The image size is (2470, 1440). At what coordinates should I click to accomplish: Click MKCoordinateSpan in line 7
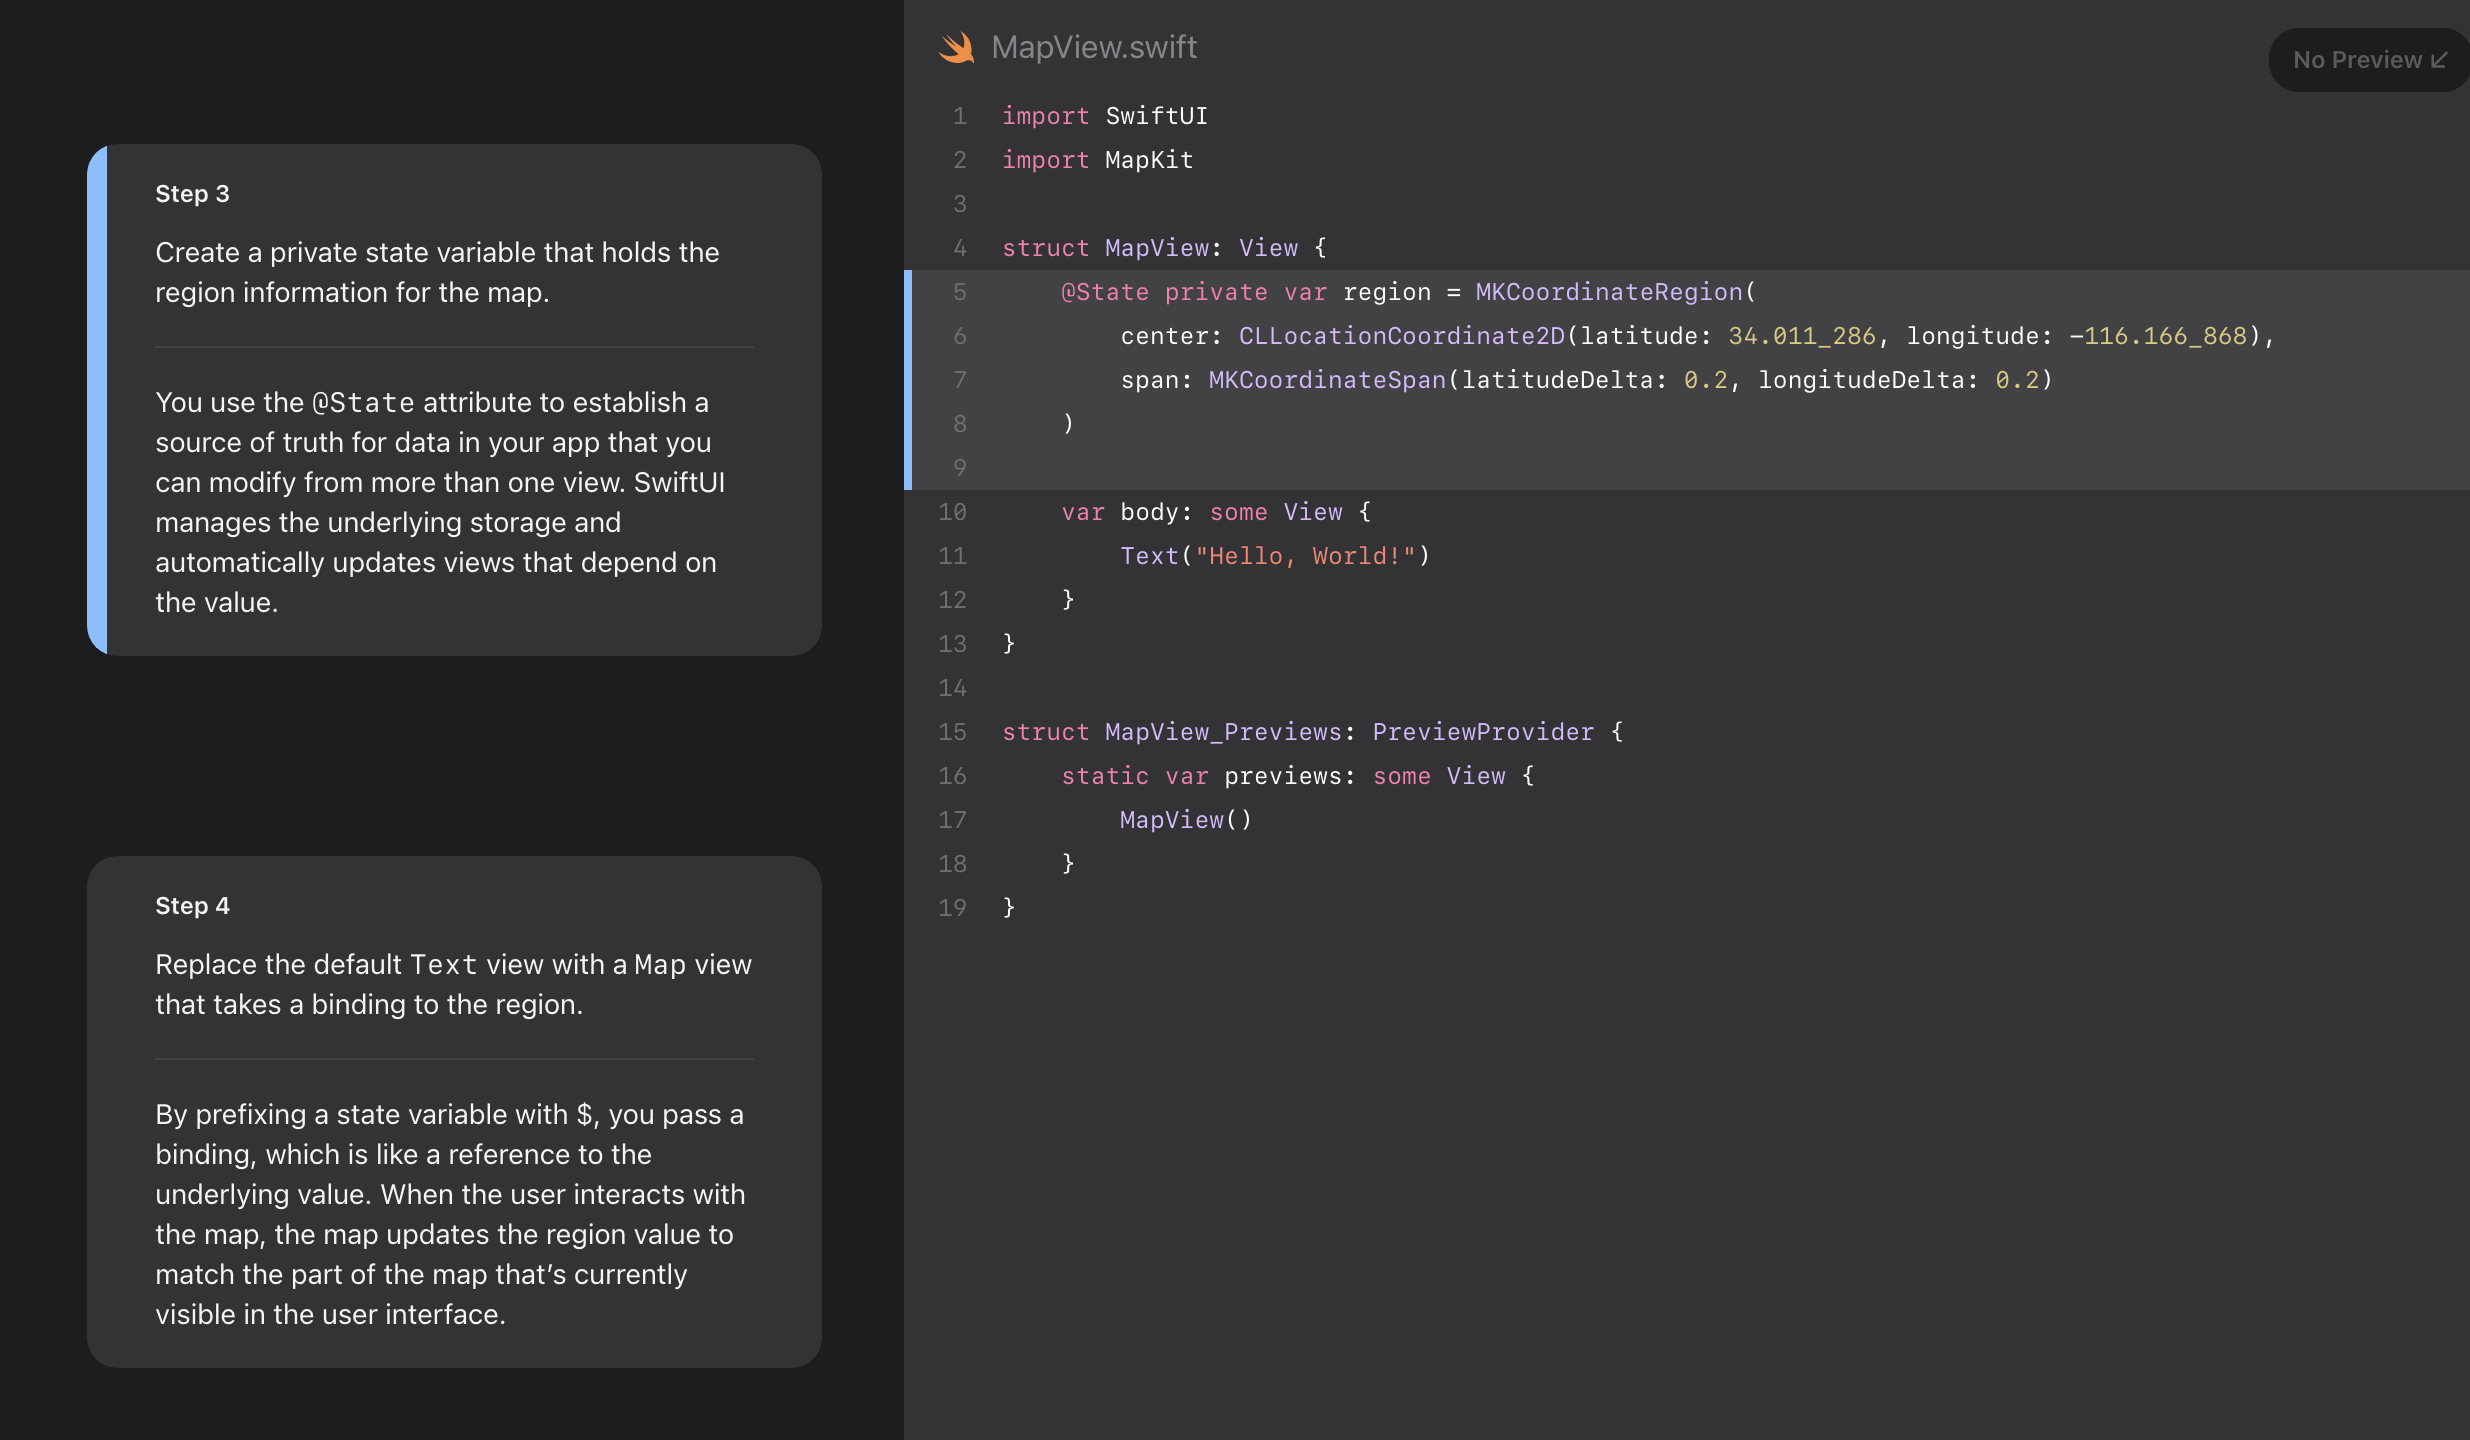1326,380
